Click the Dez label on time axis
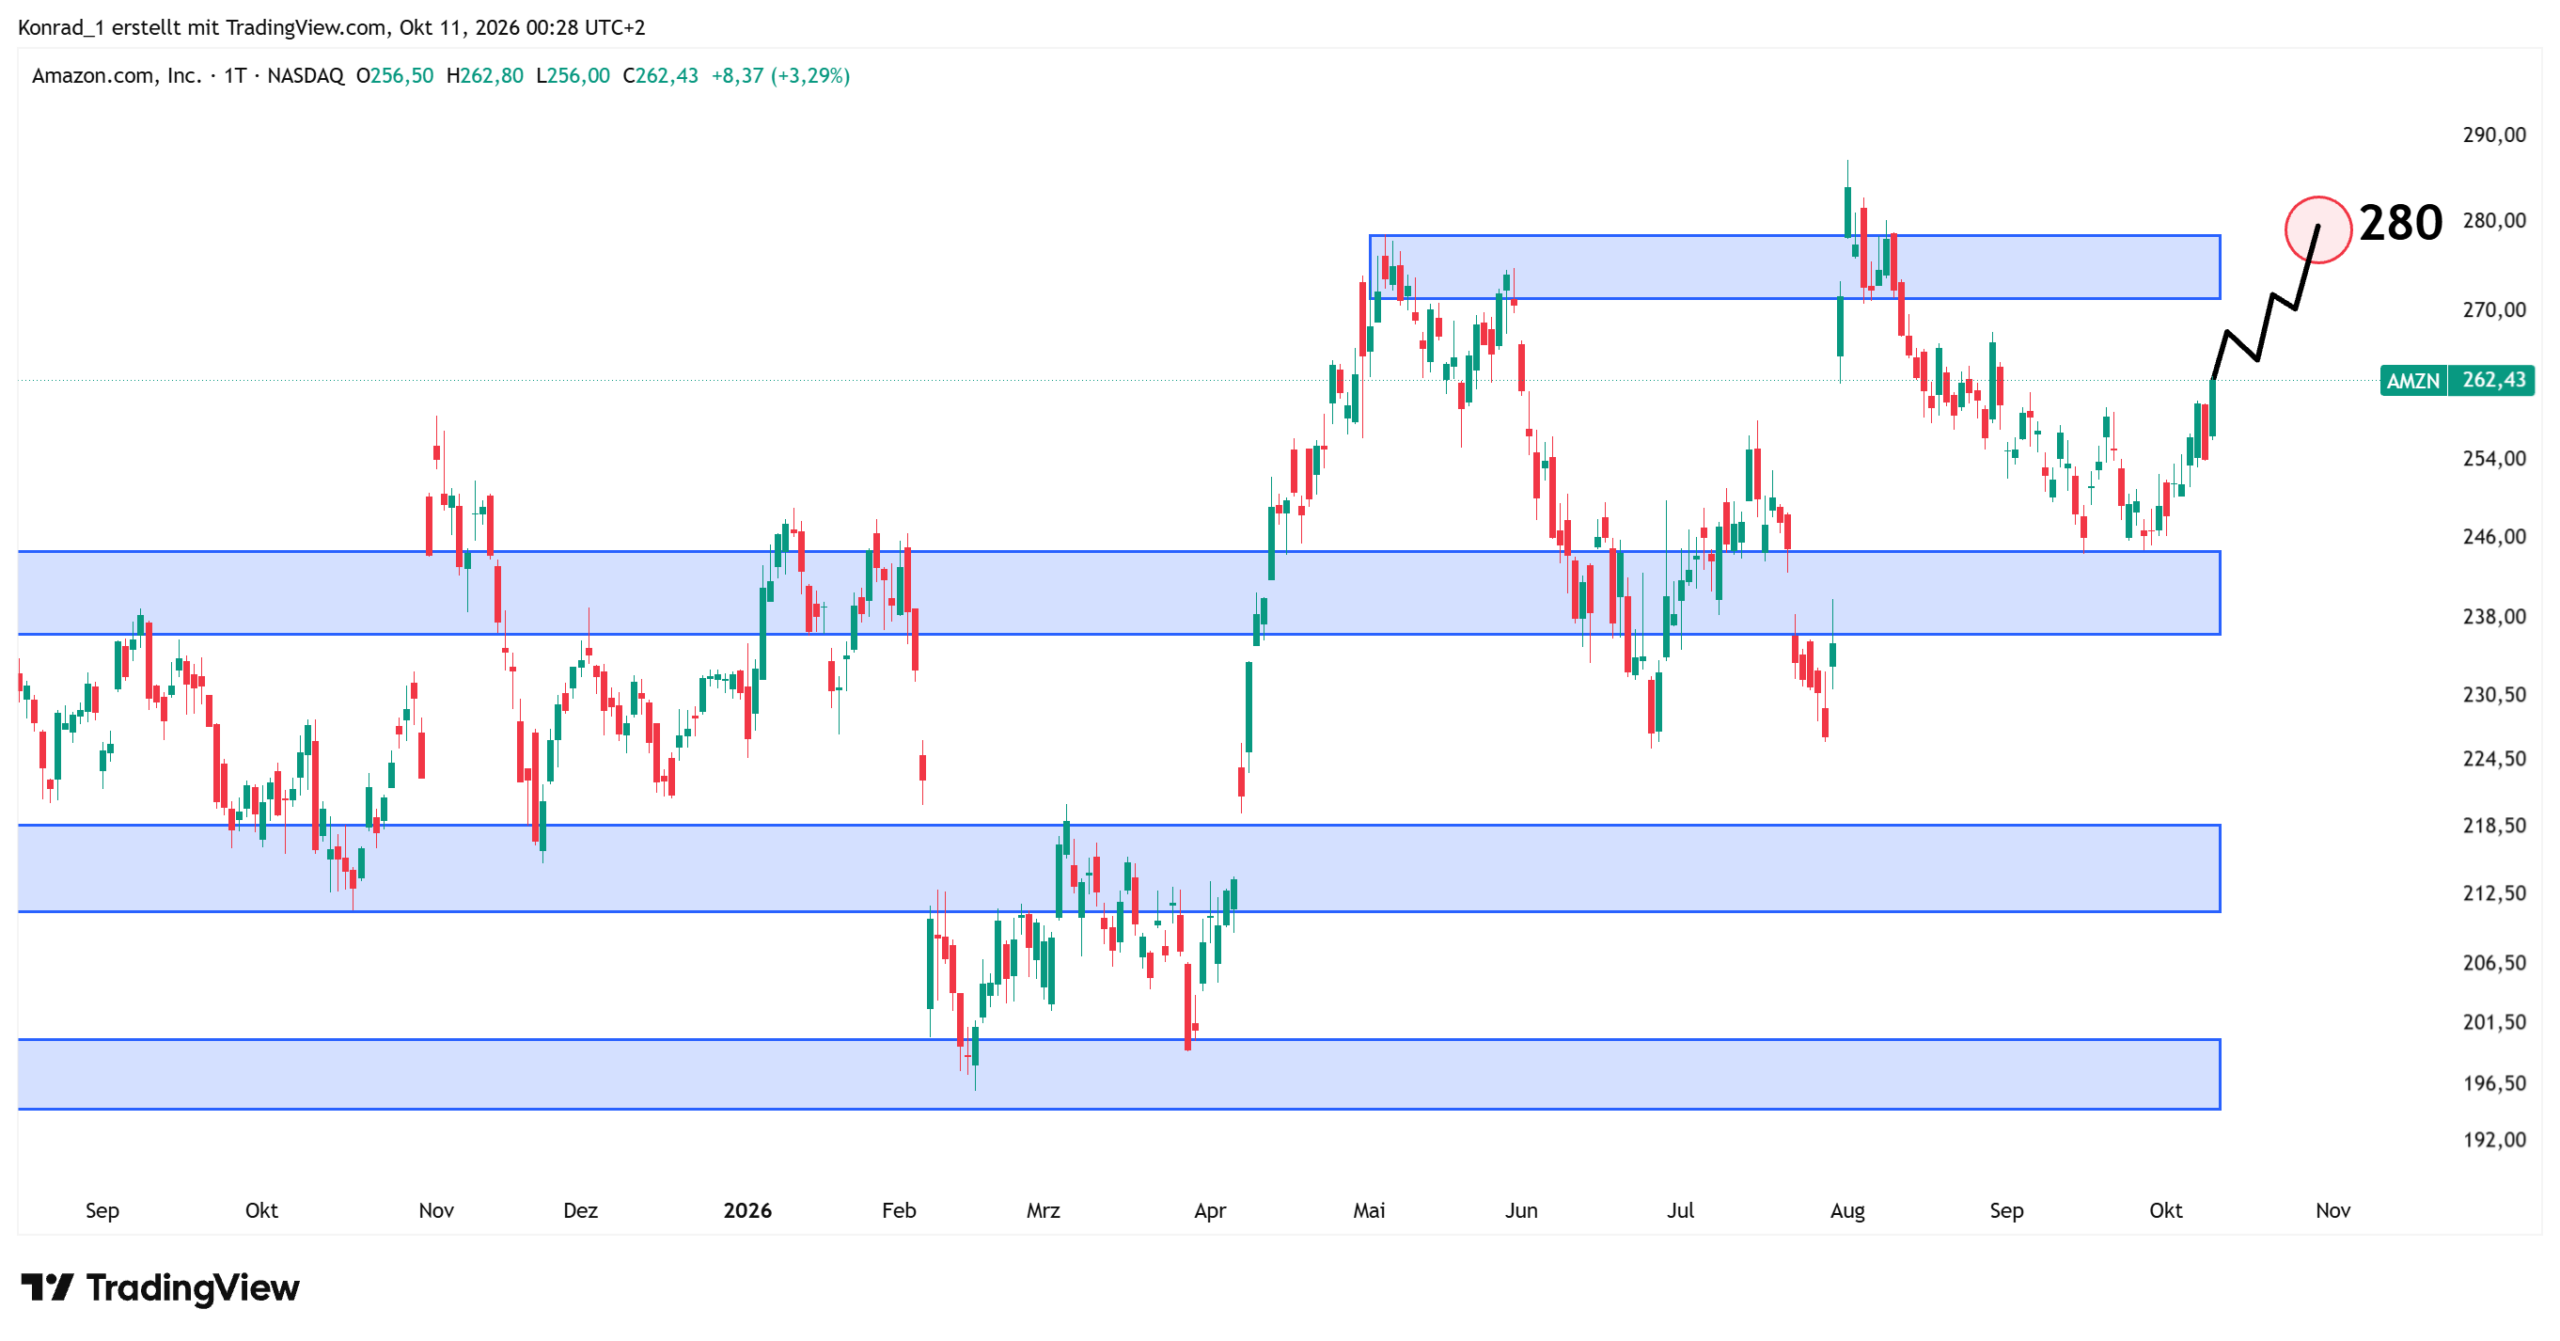Image resolution: width=2560 pixels, height=1341 pixels. tap(581, 1212)
